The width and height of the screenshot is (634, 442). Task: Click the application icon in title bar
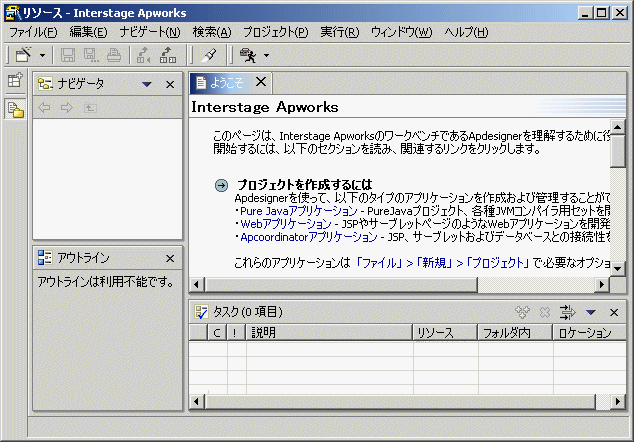click(13, 13)
